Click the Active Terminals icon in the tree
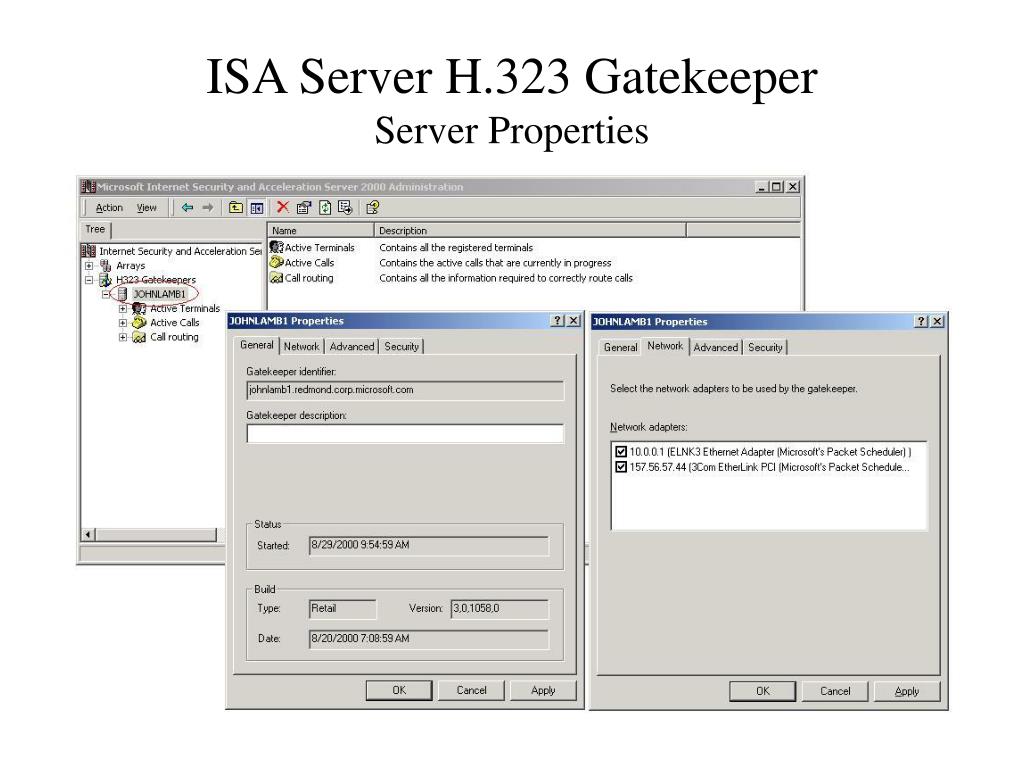The image size is (1024, 768). point(139,308)
